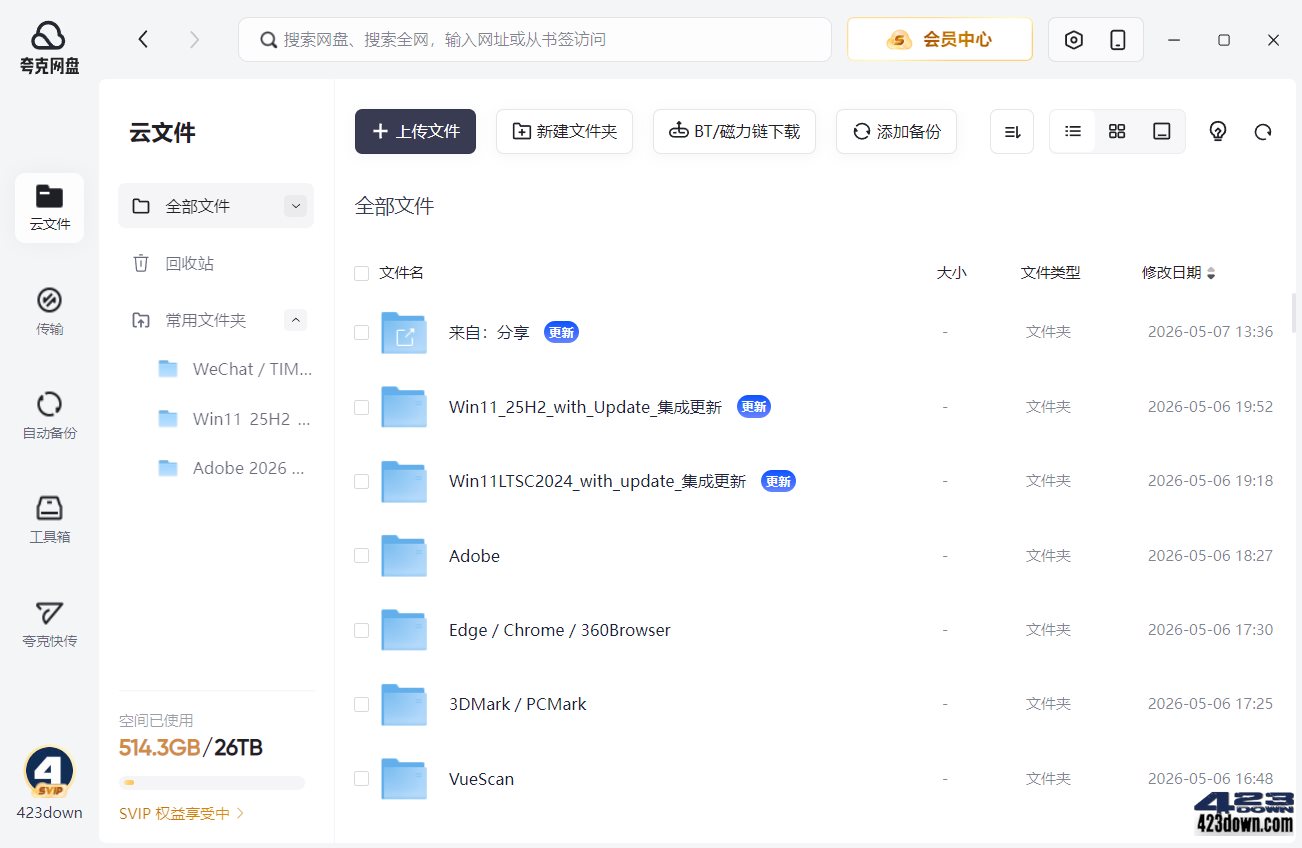Check the 3DMark / PCMark row checkbox
This screenshot has width=1302, height=848.
point(361,704)
